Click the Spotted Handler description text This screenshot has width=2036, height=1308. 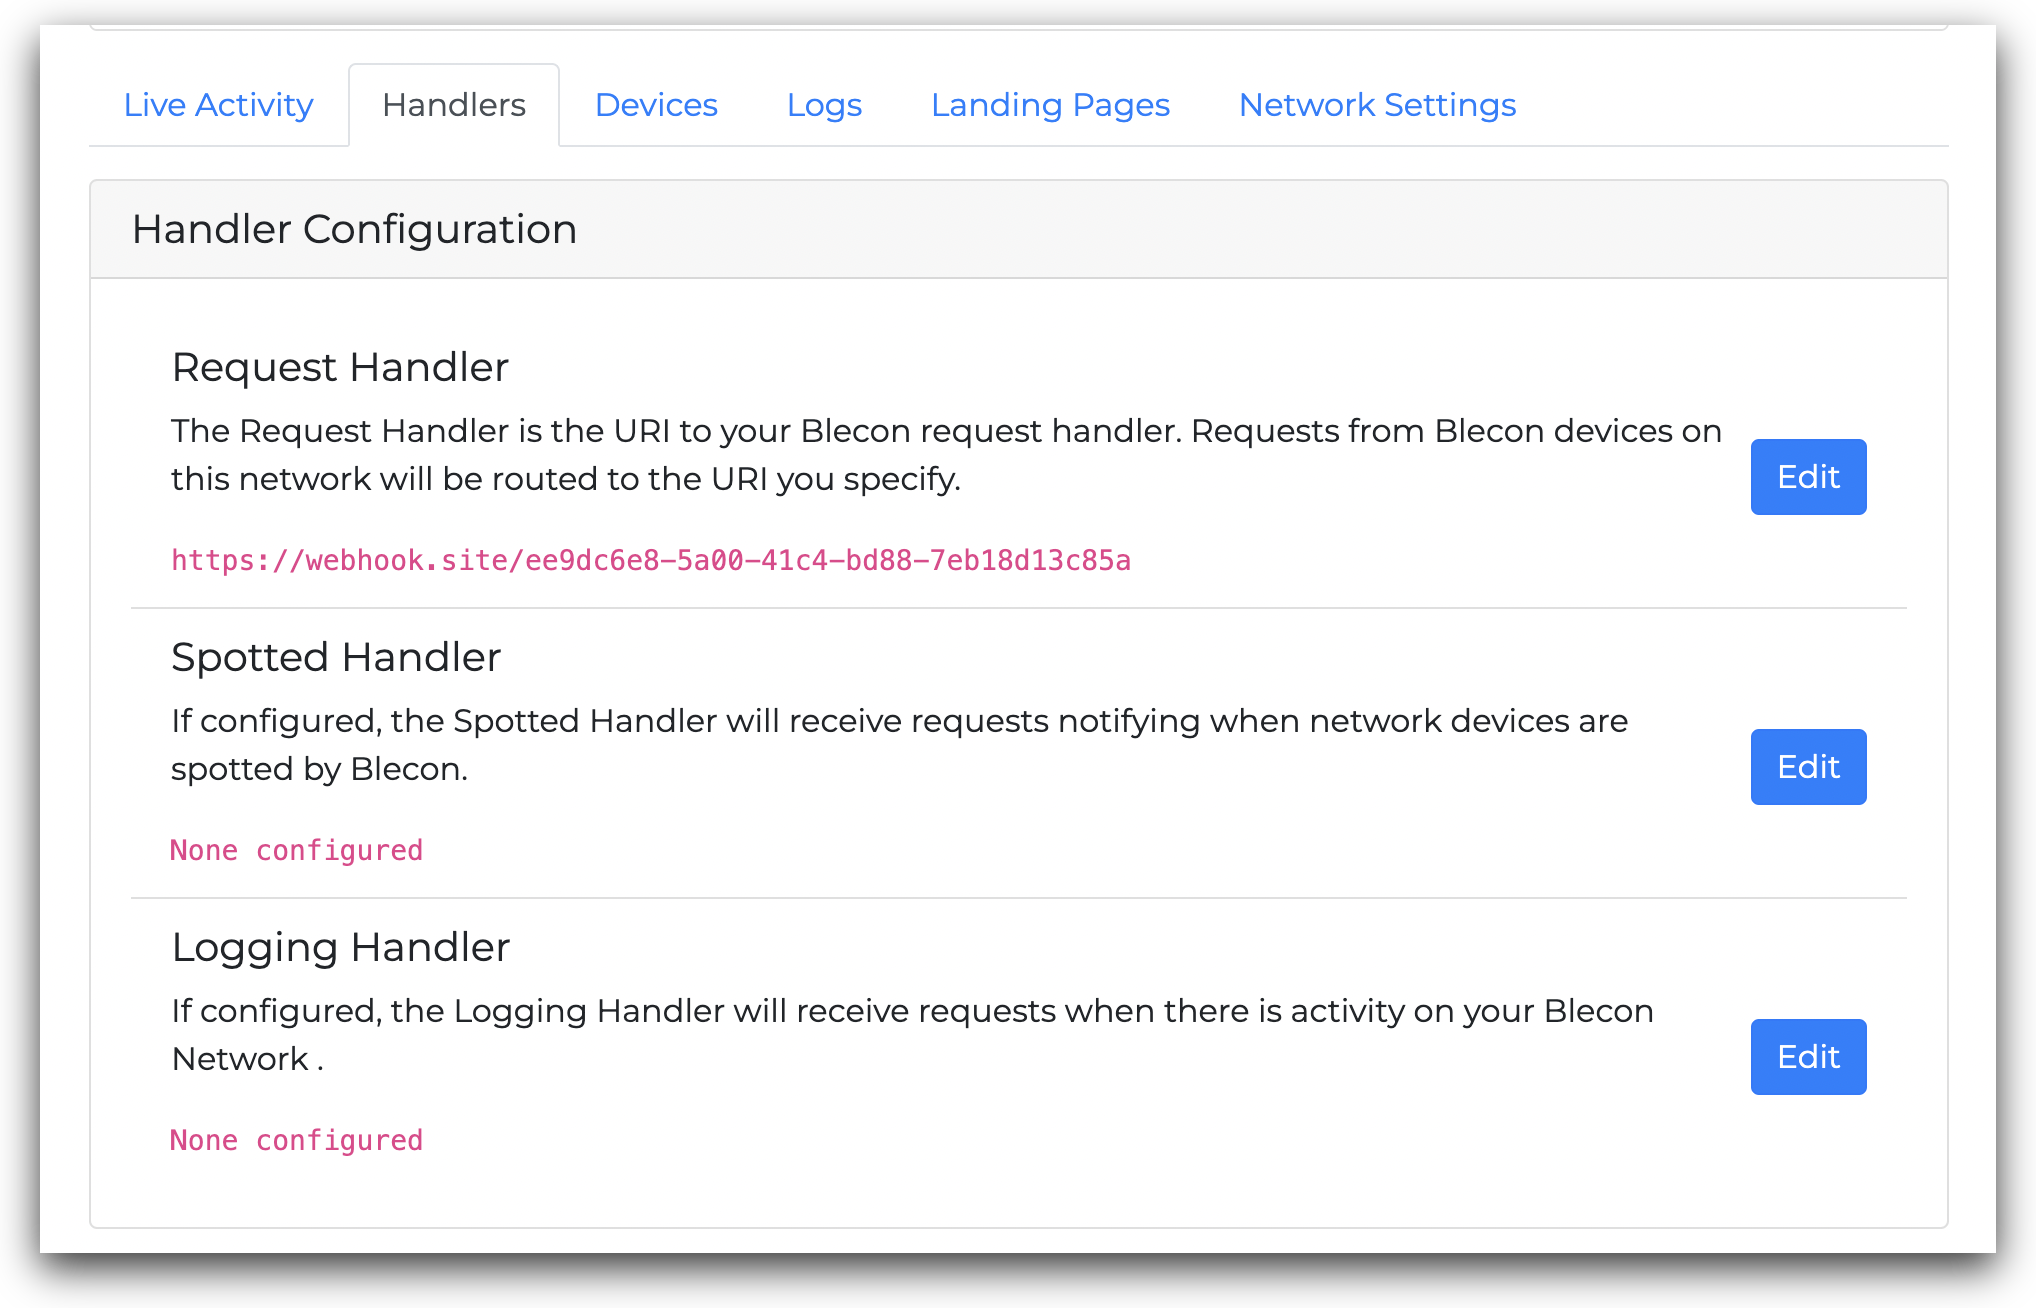pos(898,745)
